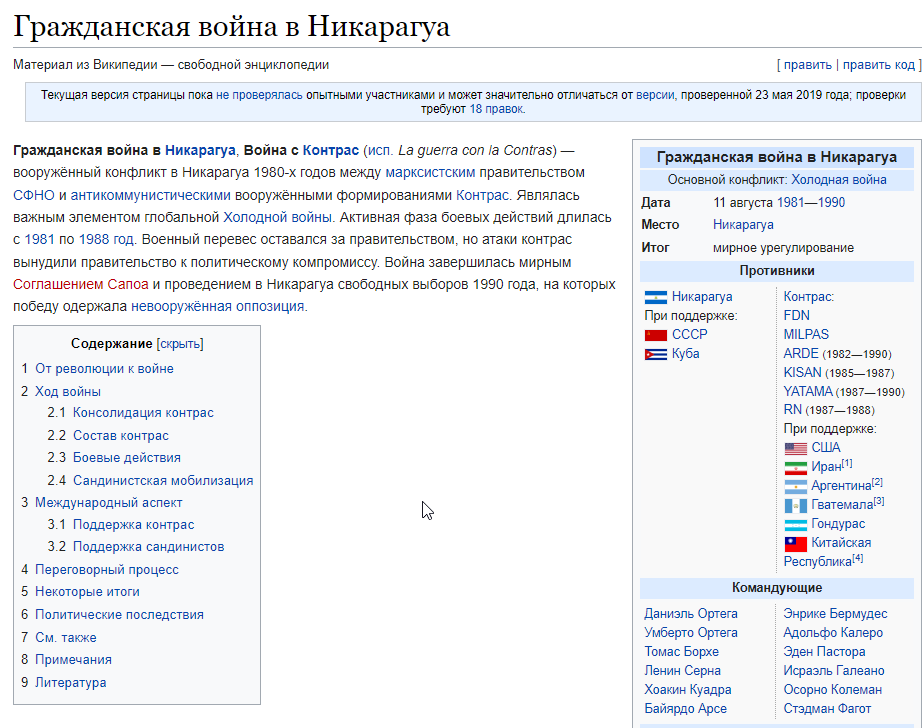
Task: Open the 'версии' link in review notice
Action: (655, 95)
